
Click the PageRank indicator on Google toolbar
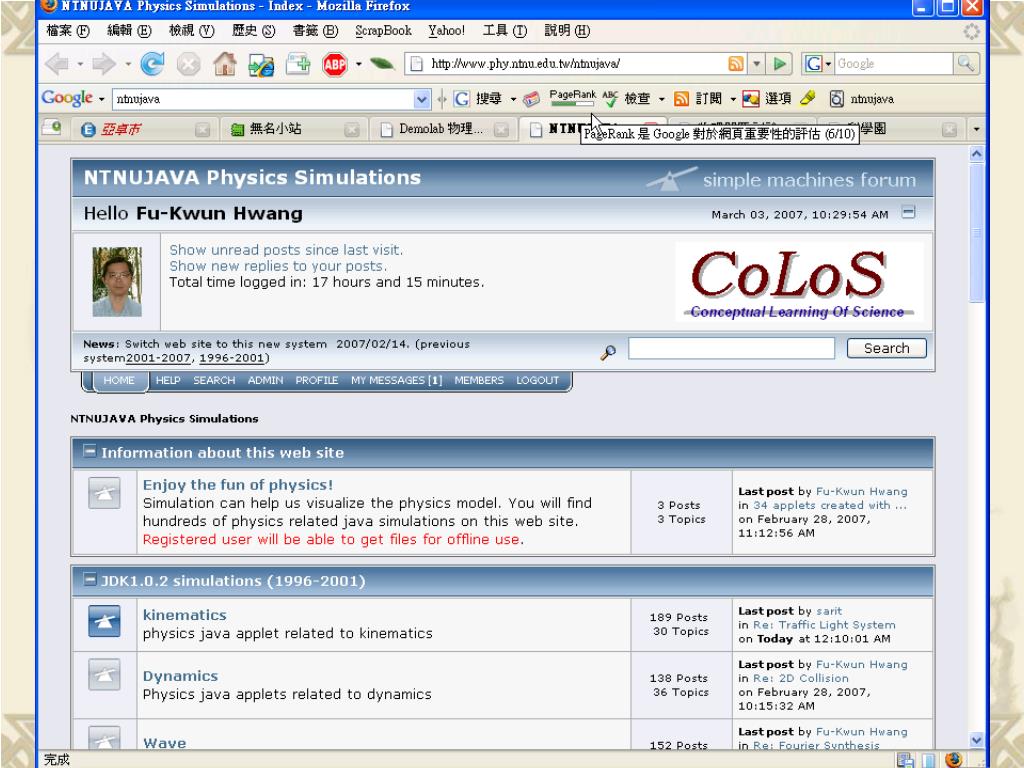coord(572,98)
